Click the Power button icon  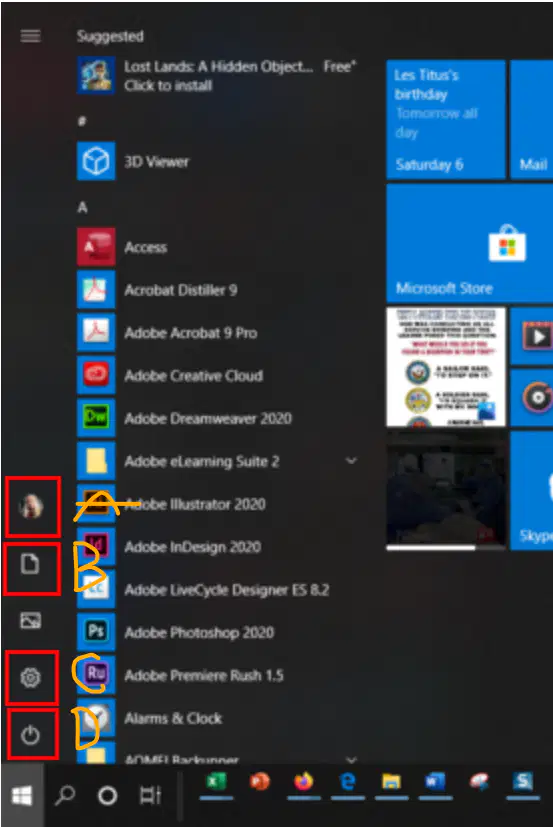pos(30,735)
